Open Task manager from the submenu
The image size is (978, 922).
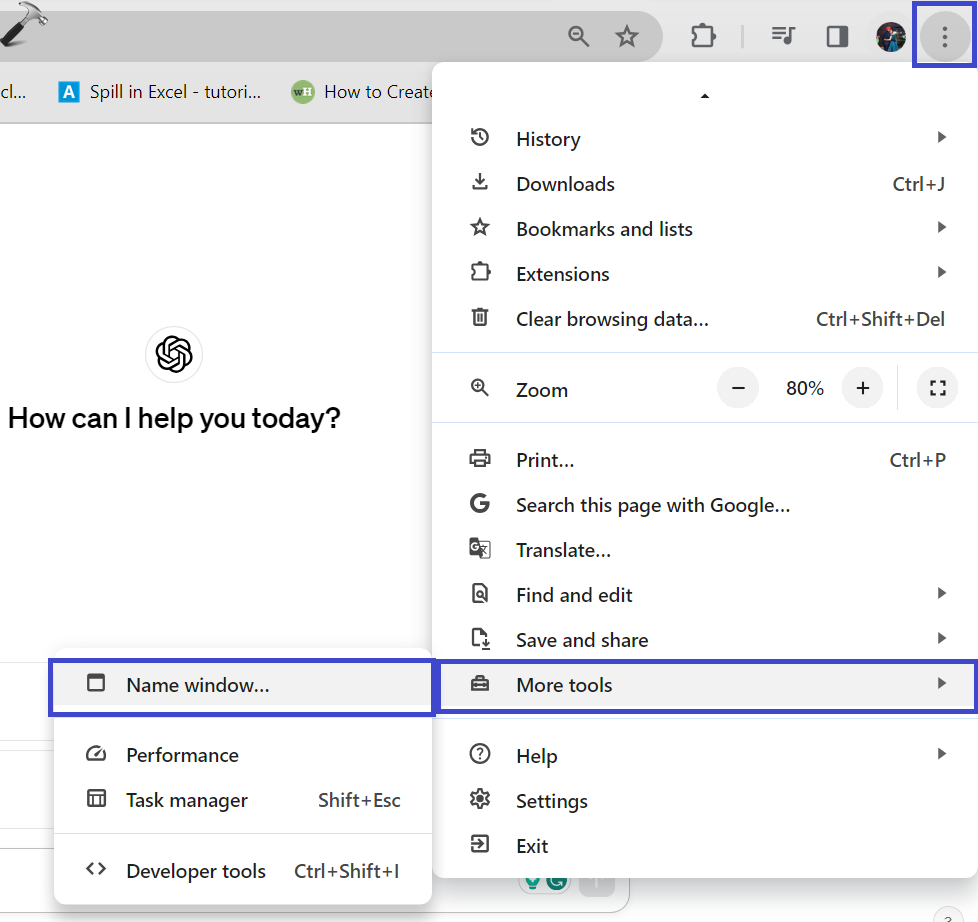click(x=187, y=800)
